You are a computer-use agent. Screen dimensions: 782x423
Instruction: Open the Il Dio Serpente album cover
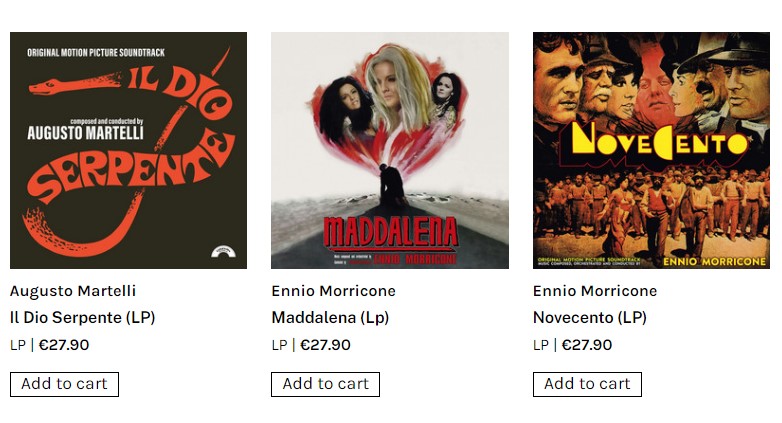tap(128, 150)
